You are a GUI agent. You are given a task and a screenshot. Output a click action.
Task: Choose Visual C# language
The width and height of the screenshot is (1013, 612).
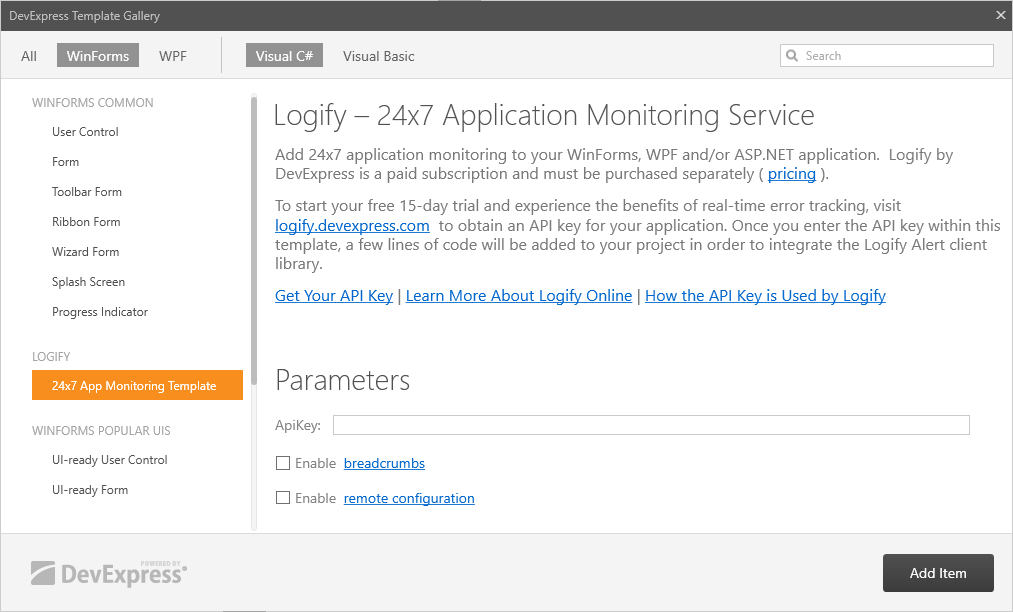(284, 56)
